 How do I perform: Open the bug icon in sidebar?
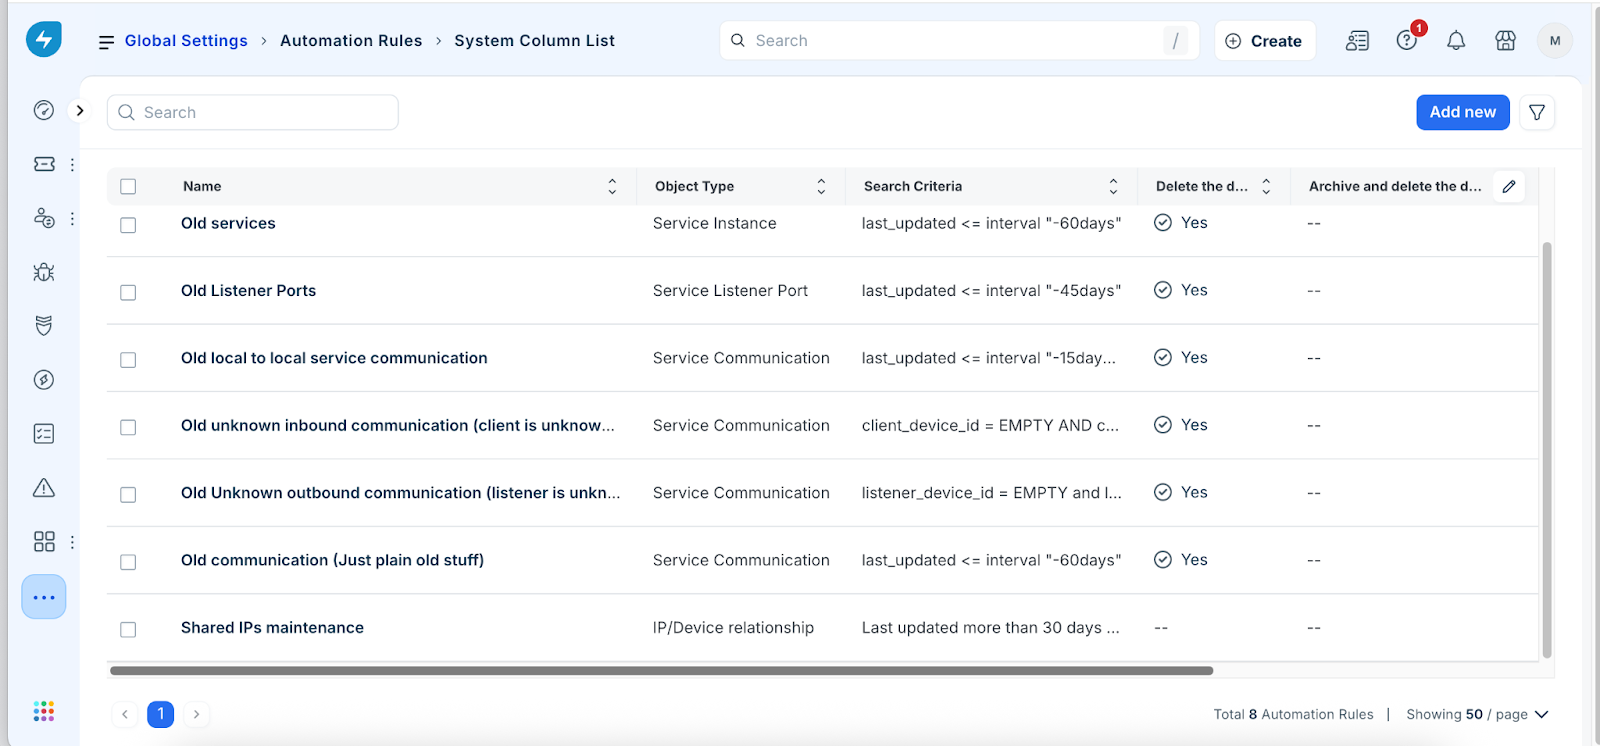tap(44, 272)
